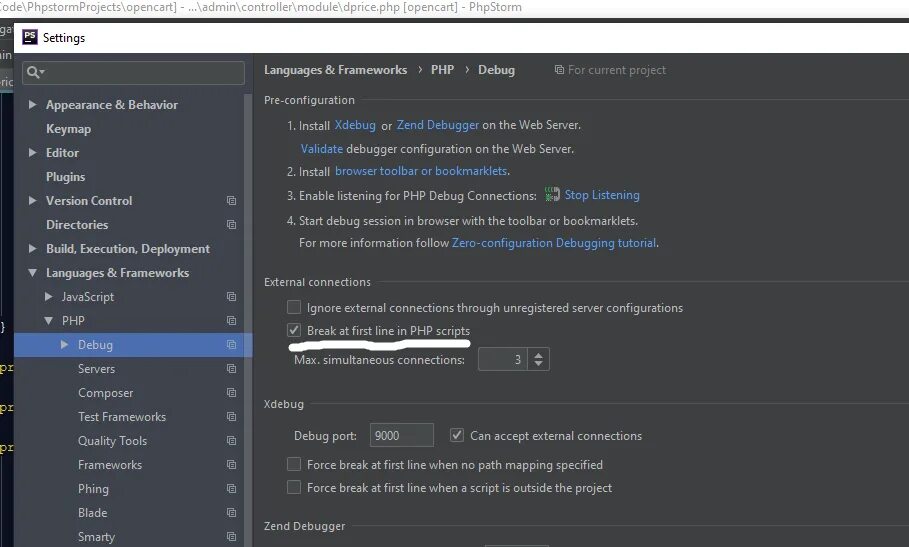Click the For current project icon
Screen dimensions: 909x547
(559, 70)
